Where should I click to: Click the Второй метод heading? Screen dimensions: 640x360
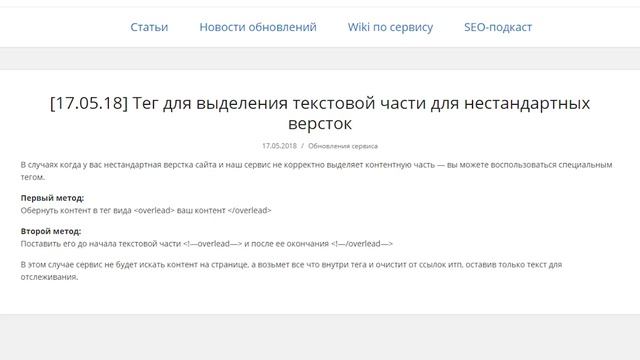[51, 231]
